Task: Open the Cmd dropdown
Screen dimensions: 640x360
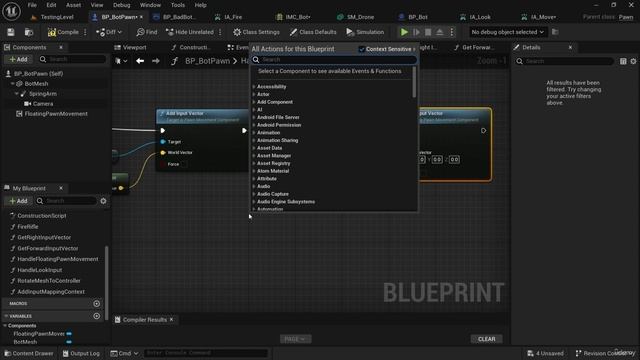Action: (124, 353)
